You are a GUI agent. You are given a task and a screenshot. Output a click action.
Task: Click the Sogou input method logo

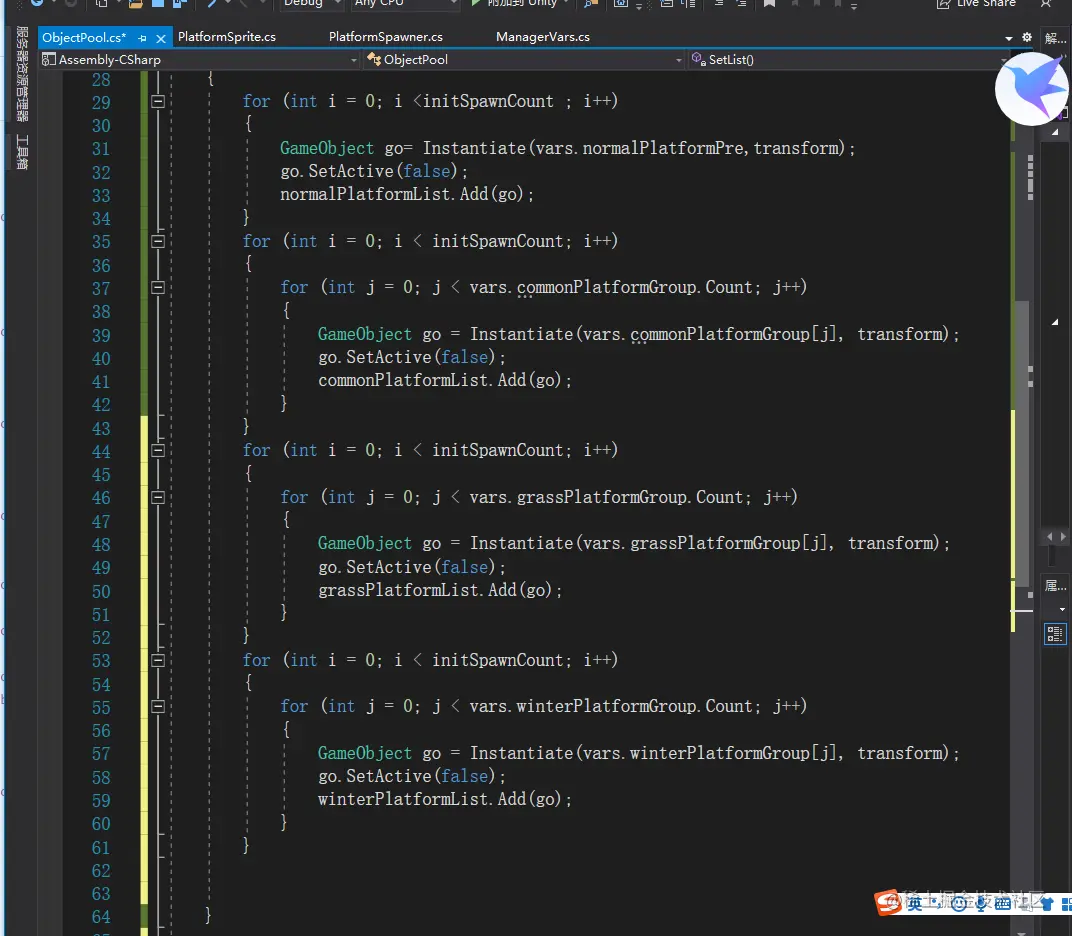click(x=888, y=902)
